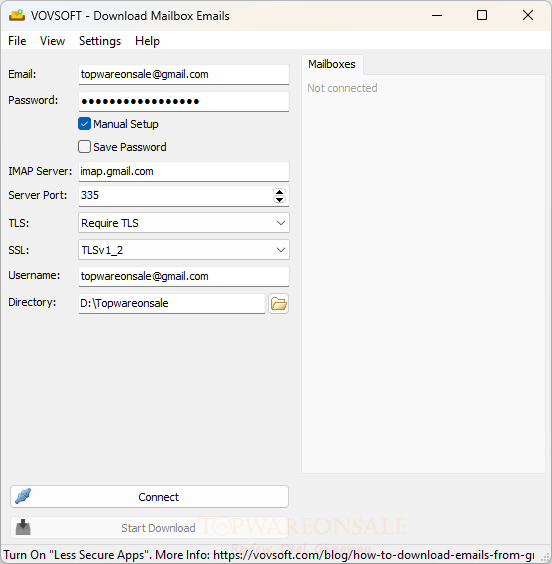Click the Start Download button

[149, 528]
